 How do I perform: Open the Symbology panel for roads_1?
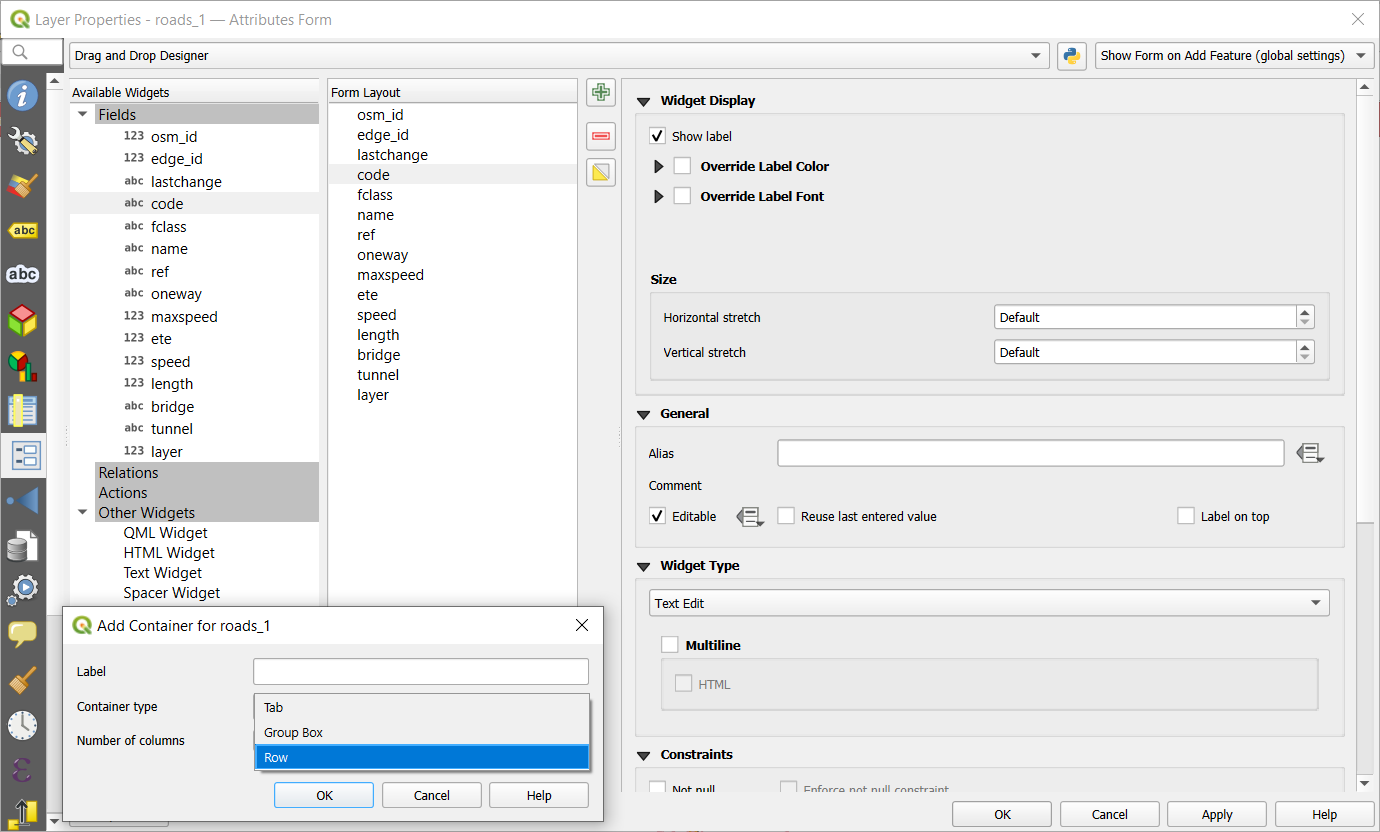[22, 186]
